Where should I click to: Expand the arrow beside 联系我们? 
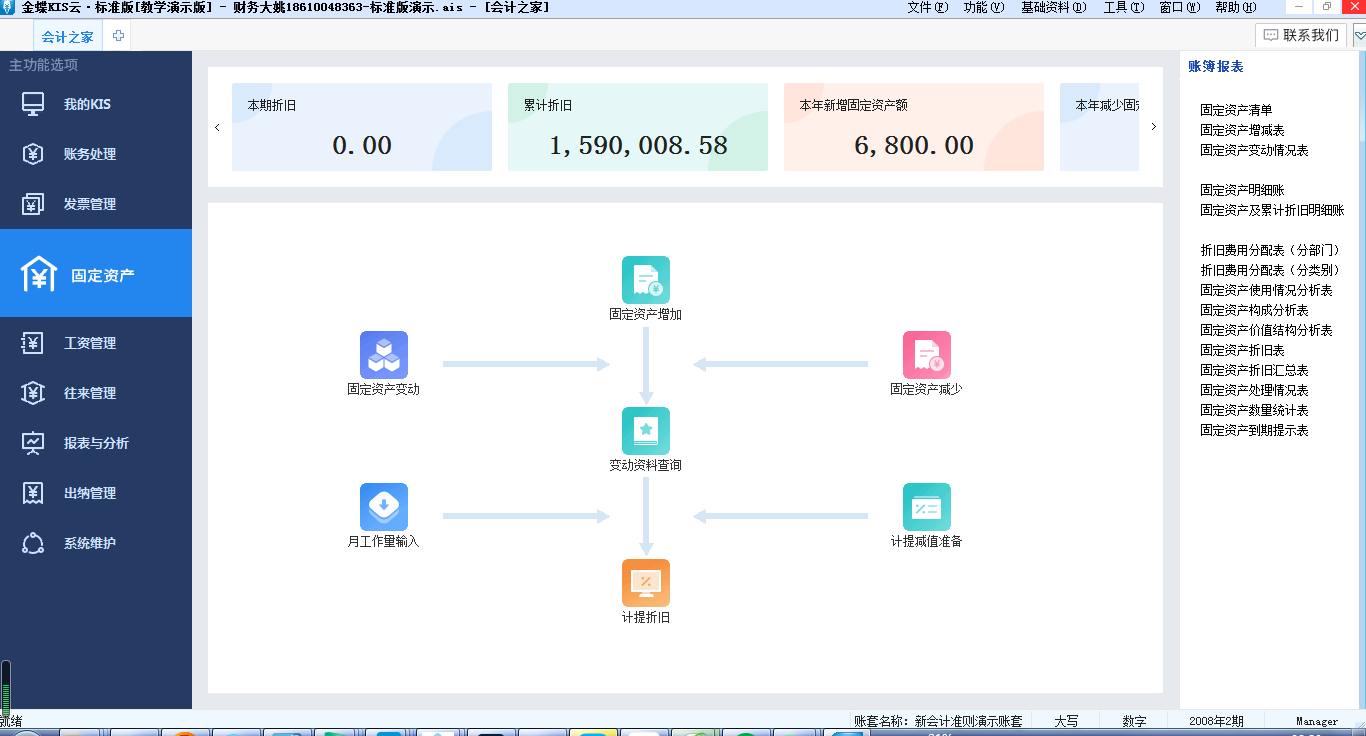pyautogui.click(x=1359, y=36)
